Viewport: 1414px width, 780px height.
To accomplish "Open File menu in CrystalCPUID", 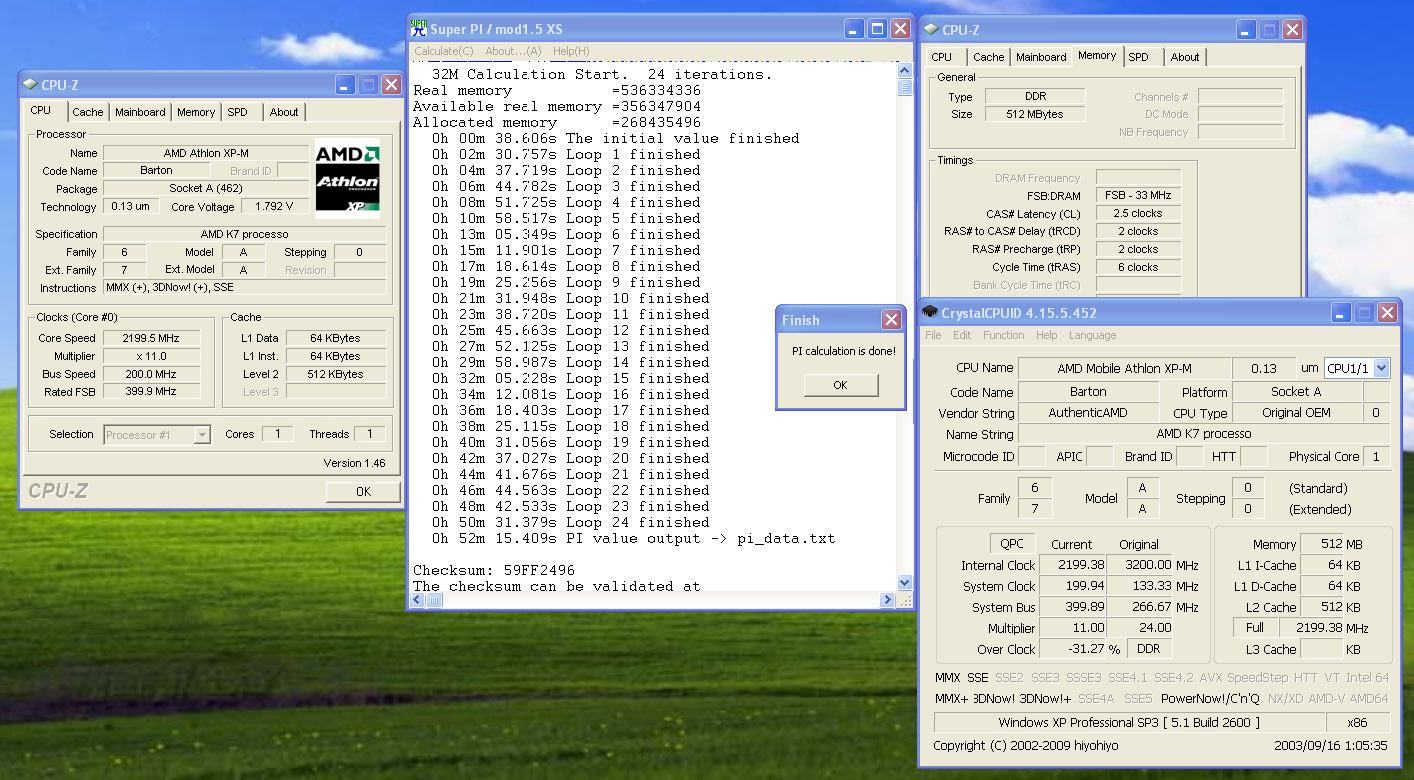I will 933,335.
